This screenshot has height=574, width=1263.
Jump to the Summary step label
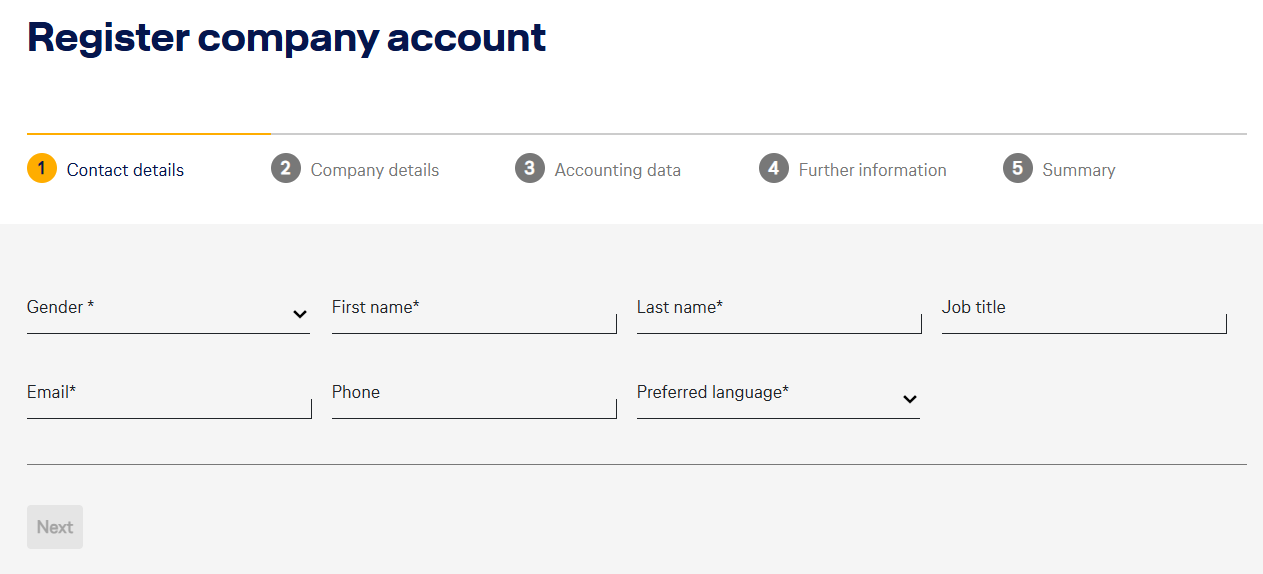click(x=1078, y=170)
